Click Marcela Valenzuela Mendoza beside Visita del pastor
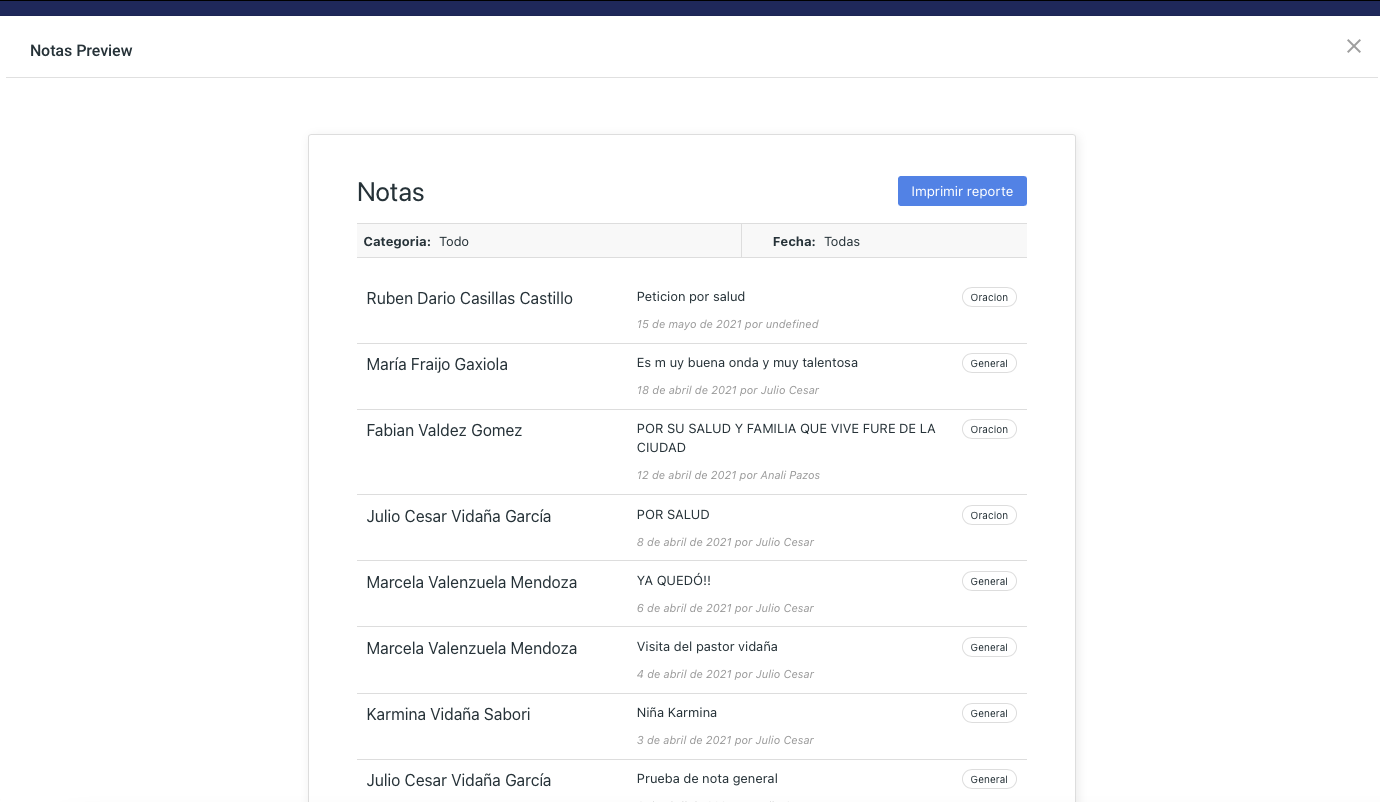The height and width of the screenshot is (802, 1380). pos(472,648)
